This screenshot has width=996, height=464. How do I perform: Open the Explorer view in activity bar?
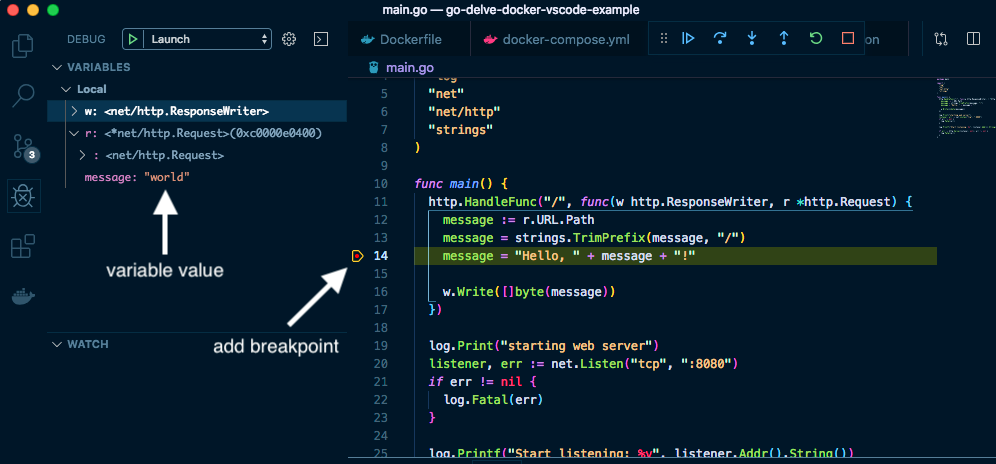point(22,45)
